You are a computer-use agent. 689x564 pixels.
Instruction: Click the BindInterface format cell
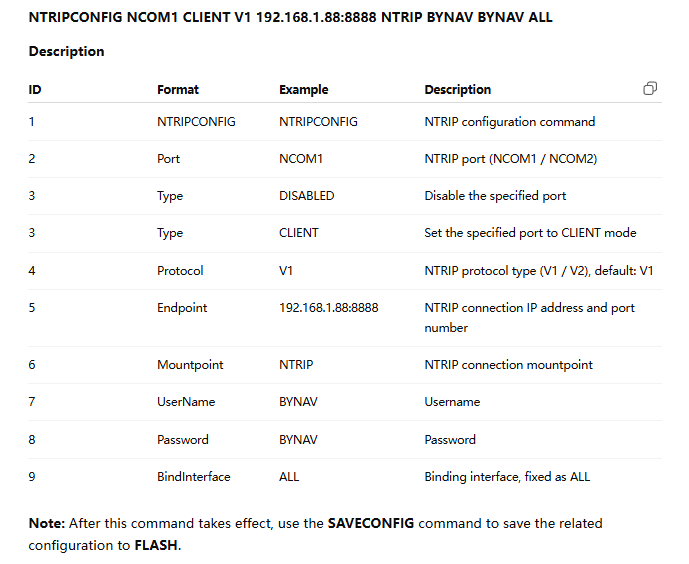point(194,477)
